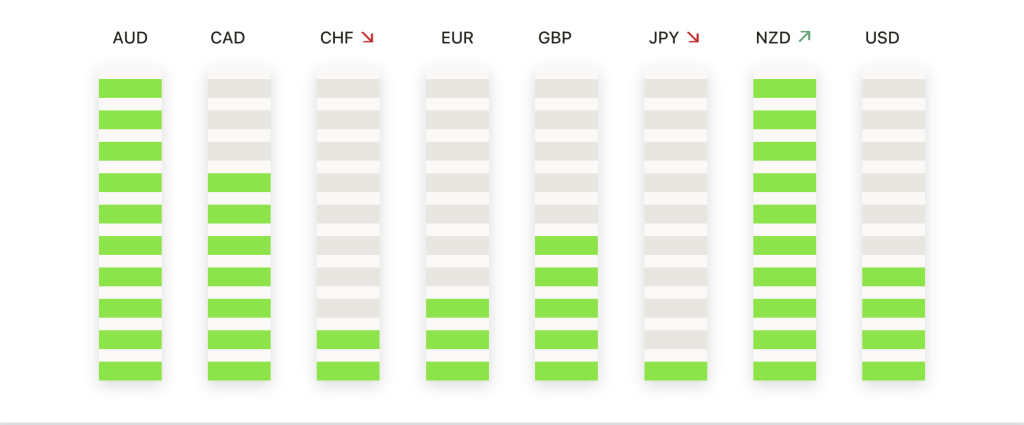The width and height of the screenshot is (1024, 425).
Task: Click the green up arrow beside NZD
Action: pos(804,37)
